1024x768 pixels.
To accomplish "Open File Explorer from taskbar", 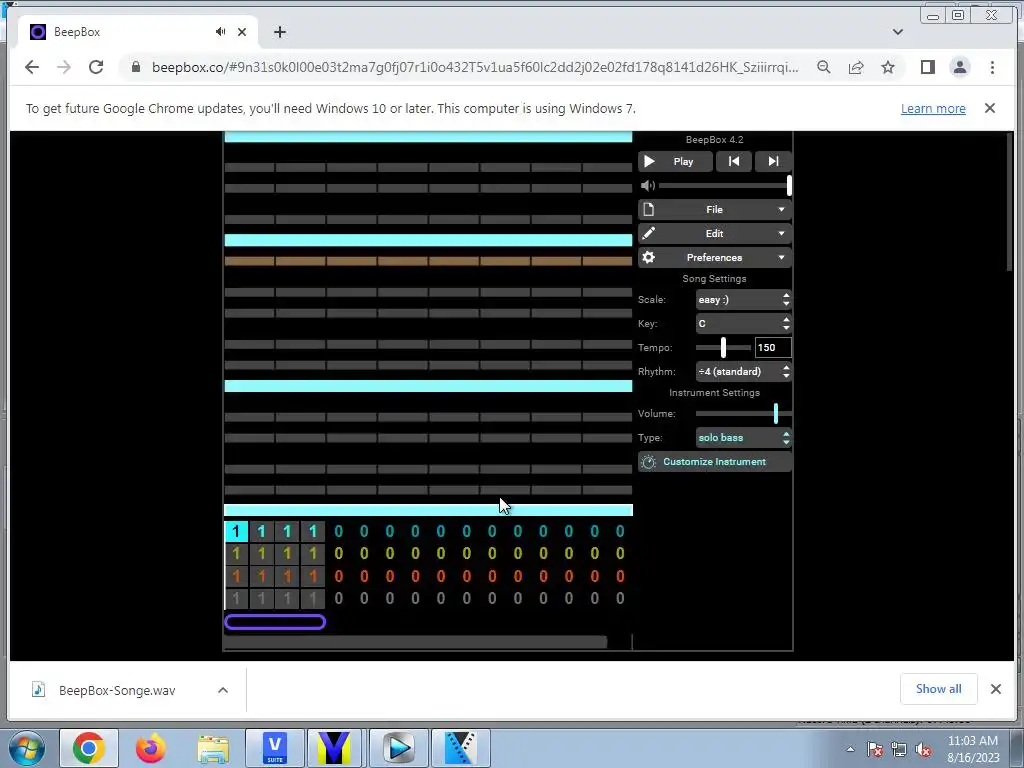I will [x=213, y=748].
